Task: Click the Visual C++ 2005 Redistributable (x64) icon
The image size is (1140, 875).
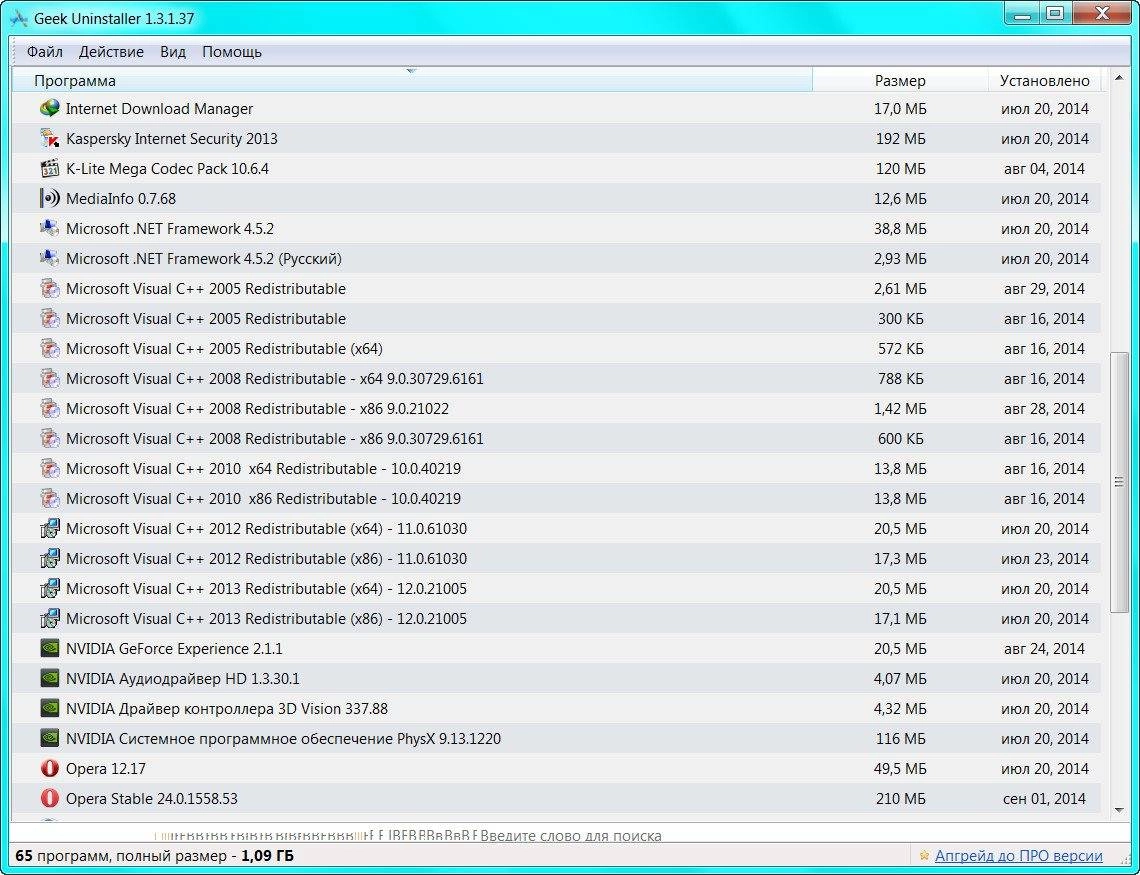Action: [49, 348]
